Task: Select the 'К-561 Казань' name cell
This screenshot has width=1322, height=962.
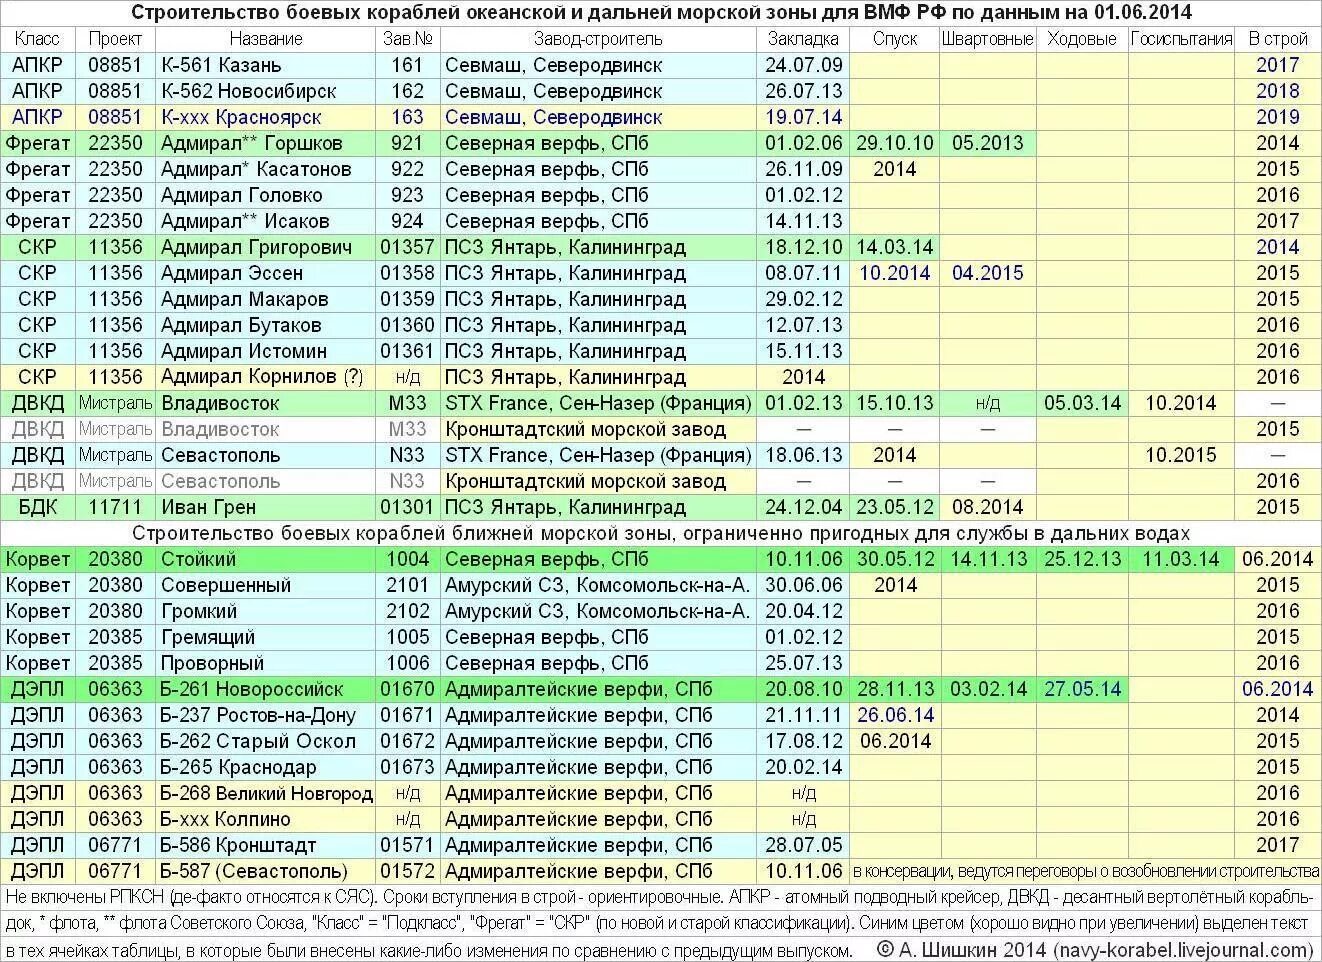Action: 266,65
